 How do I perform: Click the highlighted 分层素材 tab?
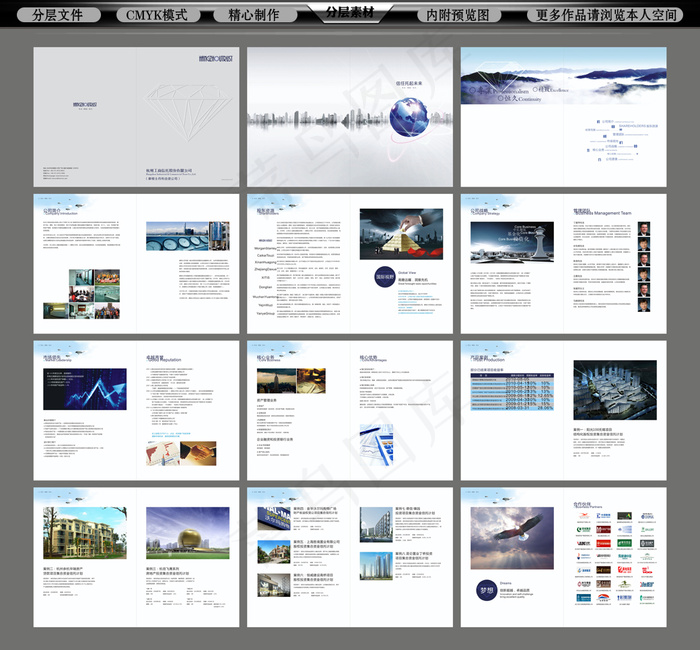click(350, 12)
